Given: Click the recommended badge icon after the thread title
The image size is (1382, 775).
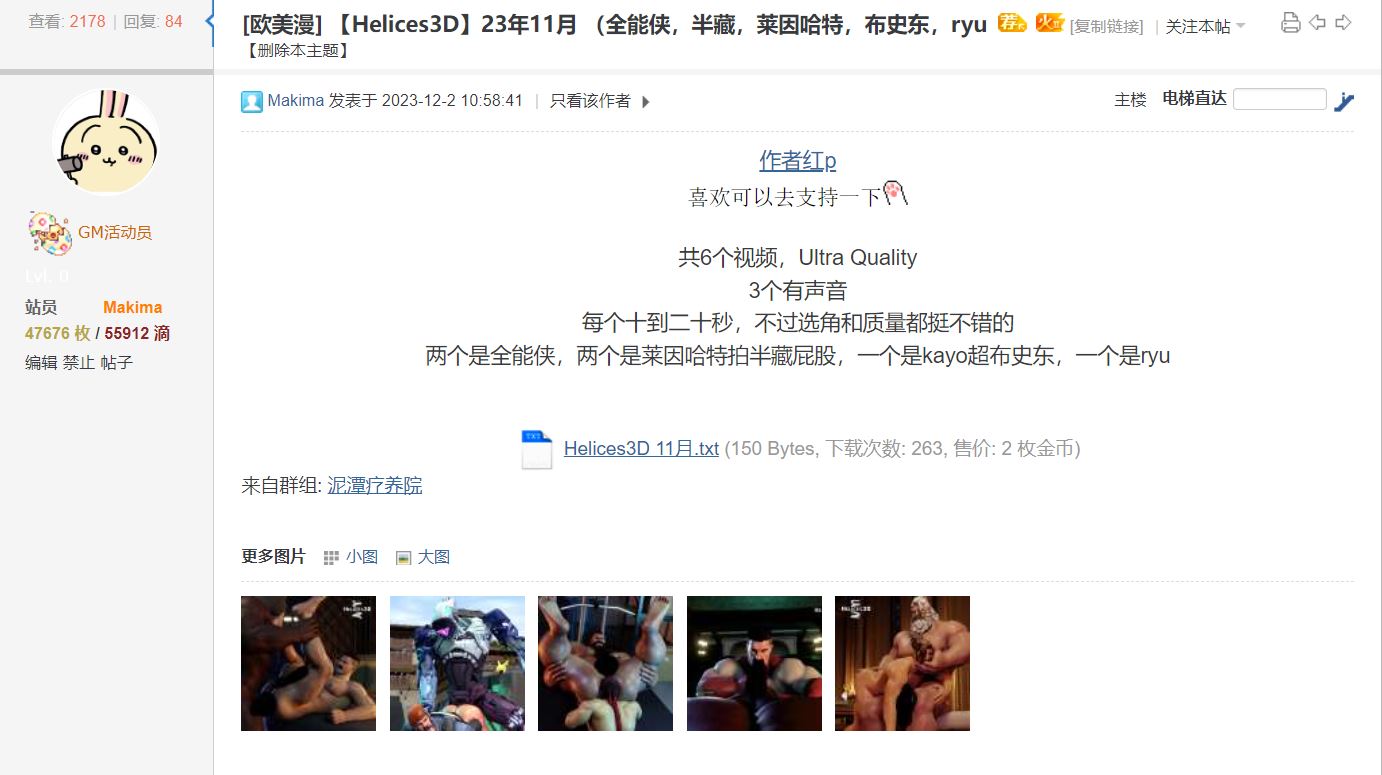Looking at the screenshot, I should pos(1012,24).
